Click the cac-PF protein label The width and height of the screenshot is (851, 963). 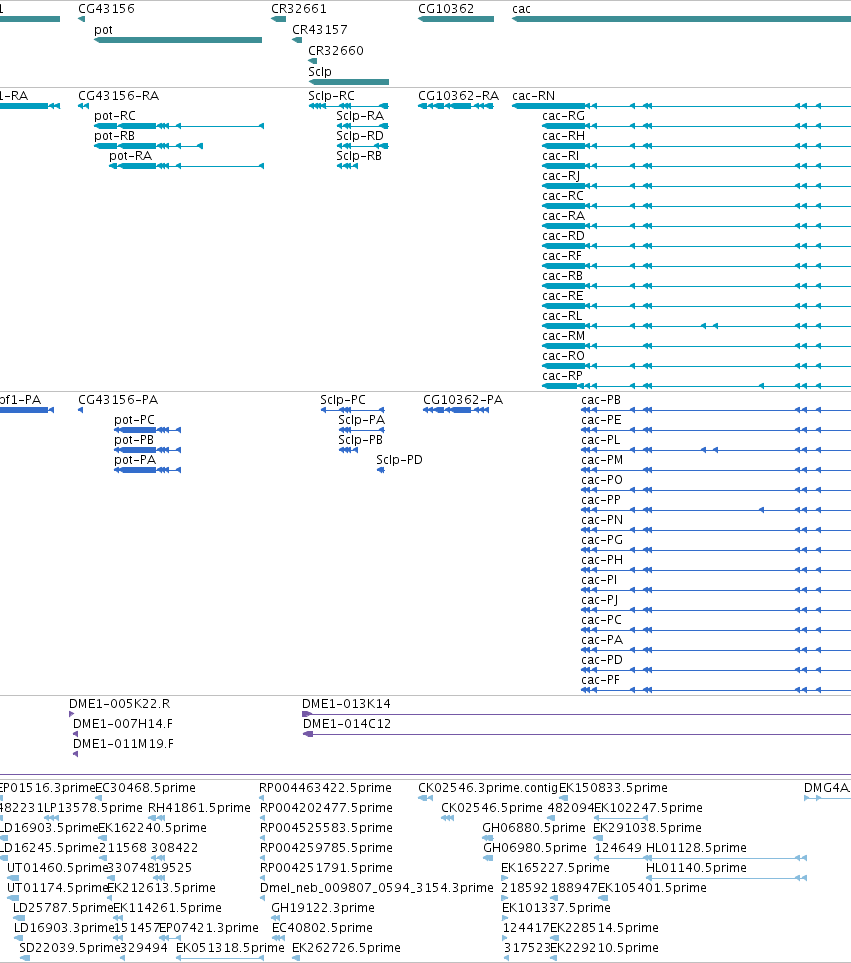[600, 680]
